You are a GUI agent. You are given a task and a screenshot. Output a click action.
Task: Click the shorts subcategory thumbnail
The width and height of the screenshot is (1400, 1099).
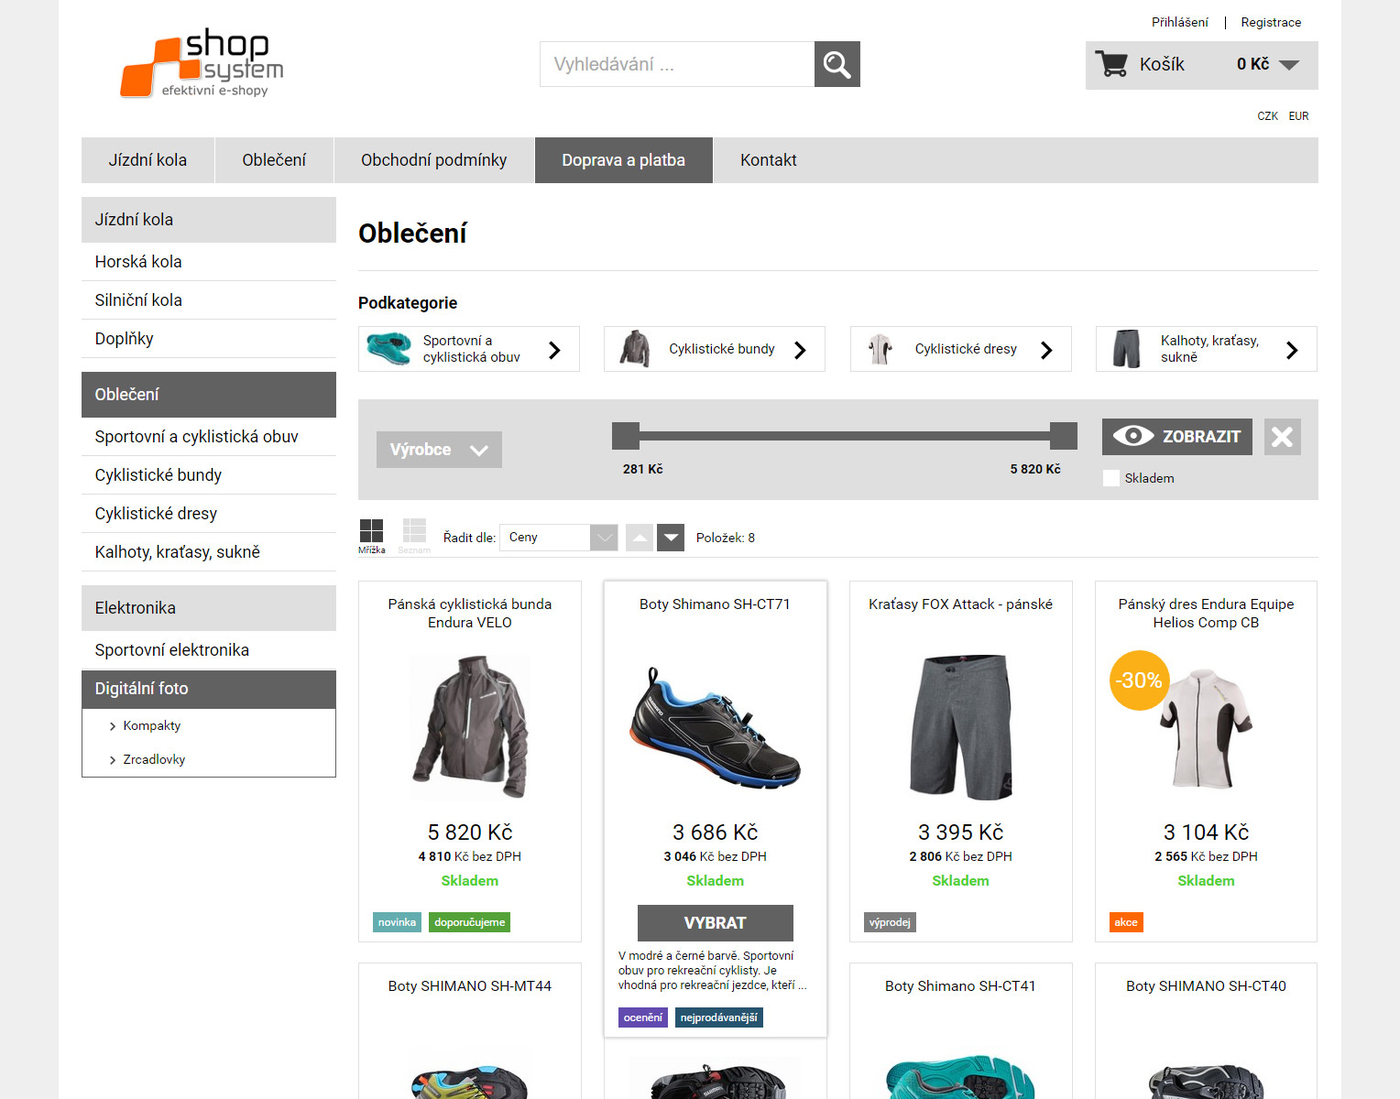point(1127,349)
